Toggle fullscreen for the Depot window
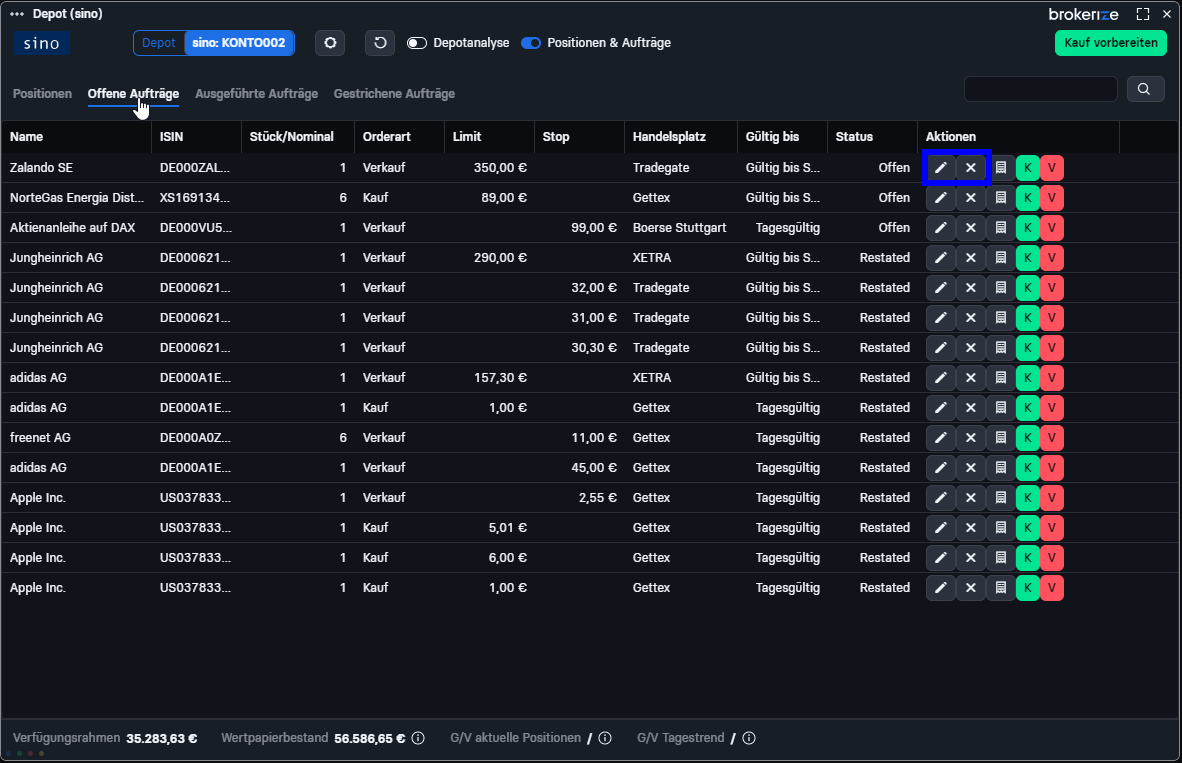1182x763 pixels. coord(1143,14)
